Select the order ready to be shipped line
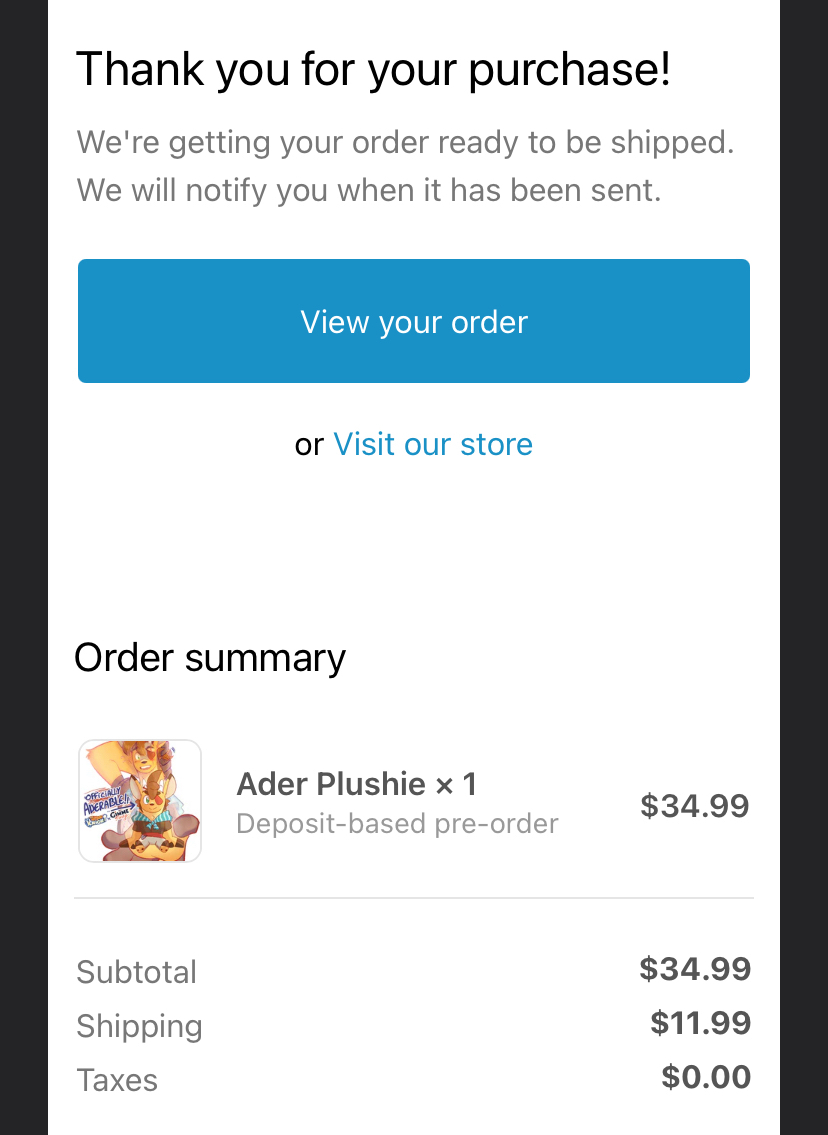This screenshot has width=828, height=1135. tap(405, 143)
